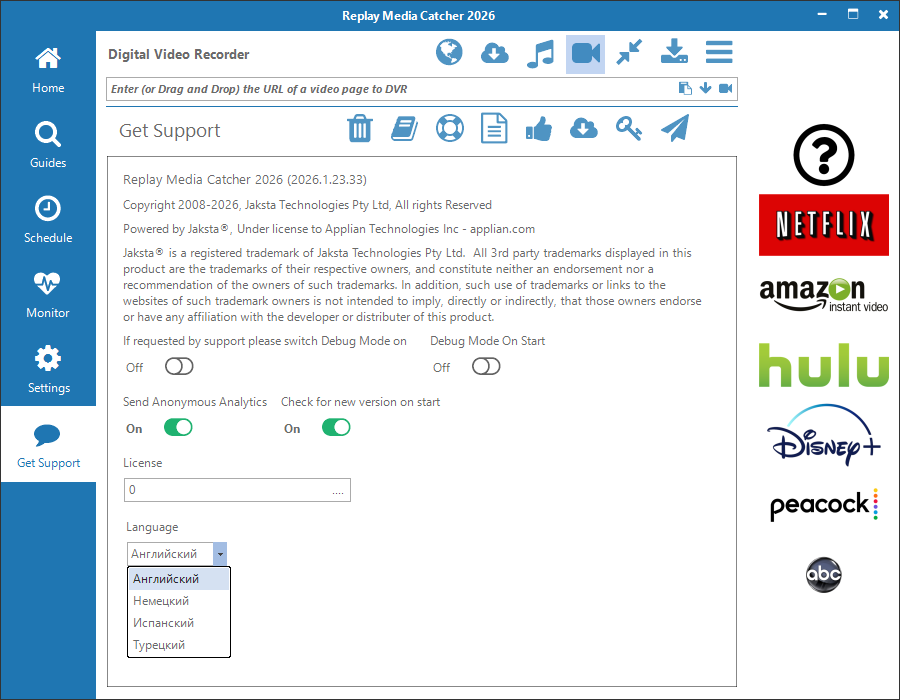Click the thumbs up icon
Viewport: 900px width, 700px height.
pyautogui.click(x=539, y=128)
